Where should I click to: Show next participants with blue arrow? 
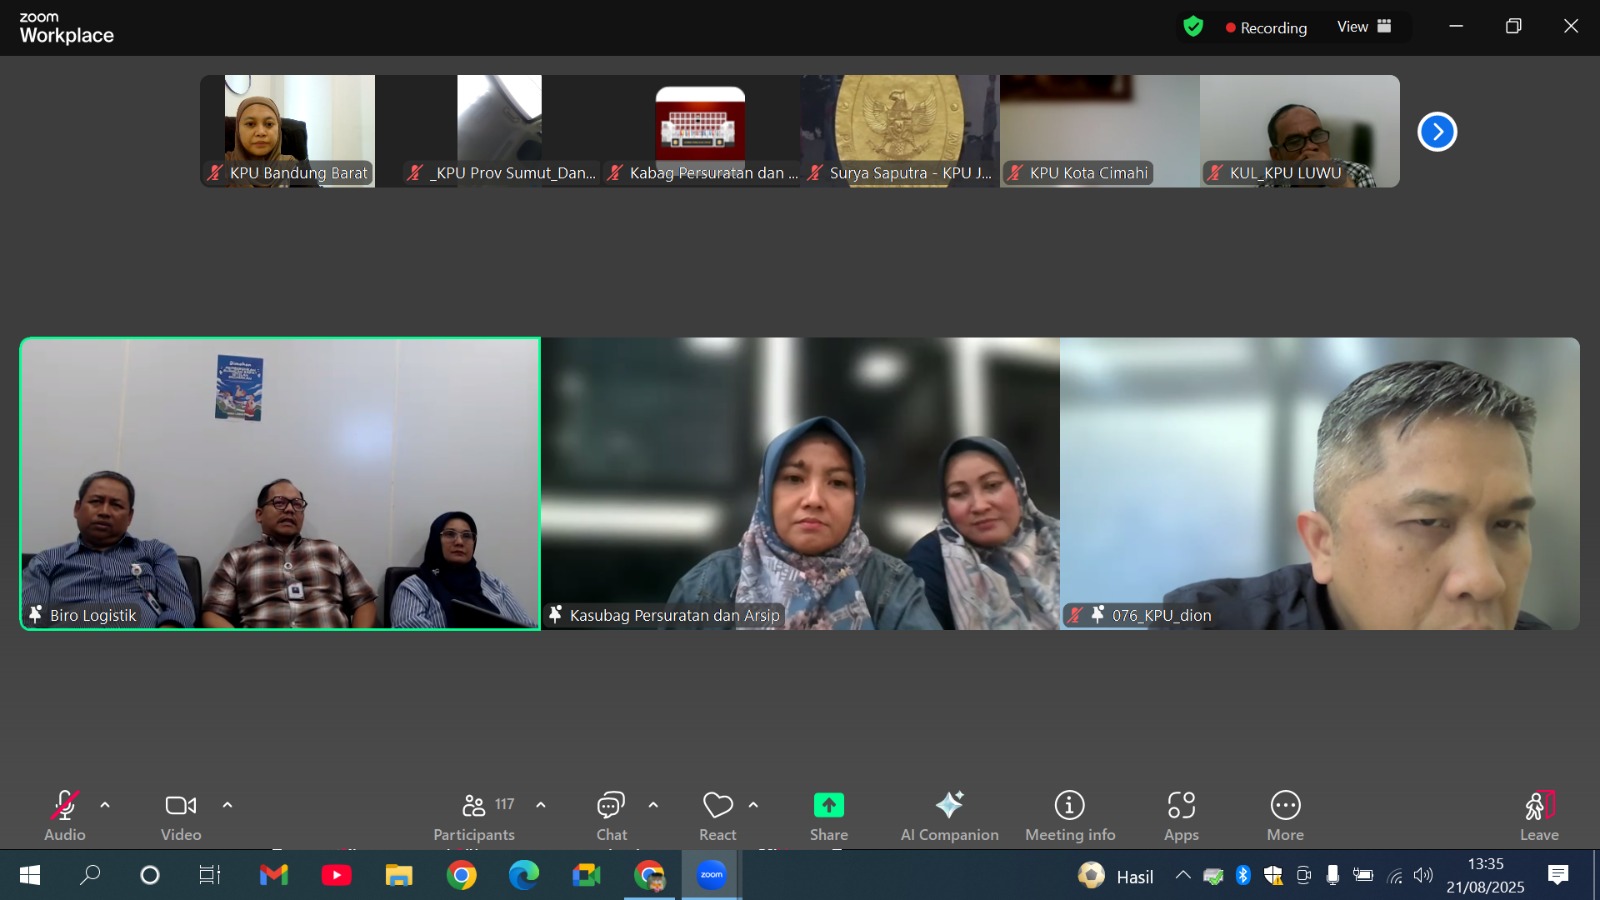pyautogui.click(x=1437, y=132)
